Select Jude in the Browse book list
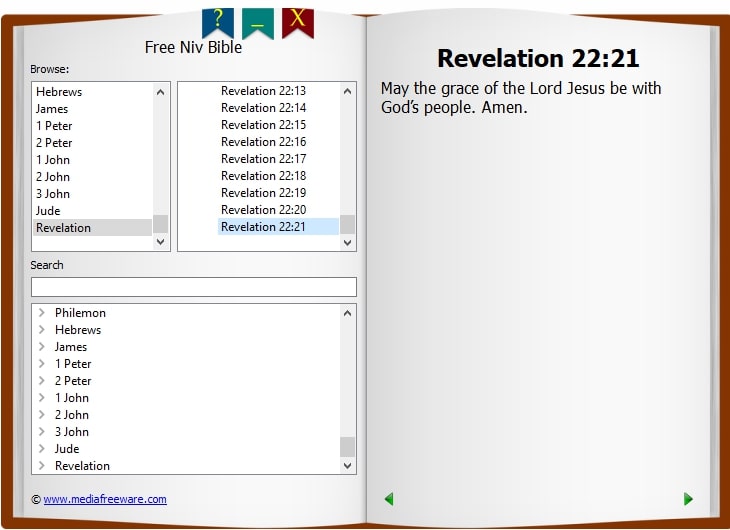This screenshot has height=530, width=730. click(93, 211)
